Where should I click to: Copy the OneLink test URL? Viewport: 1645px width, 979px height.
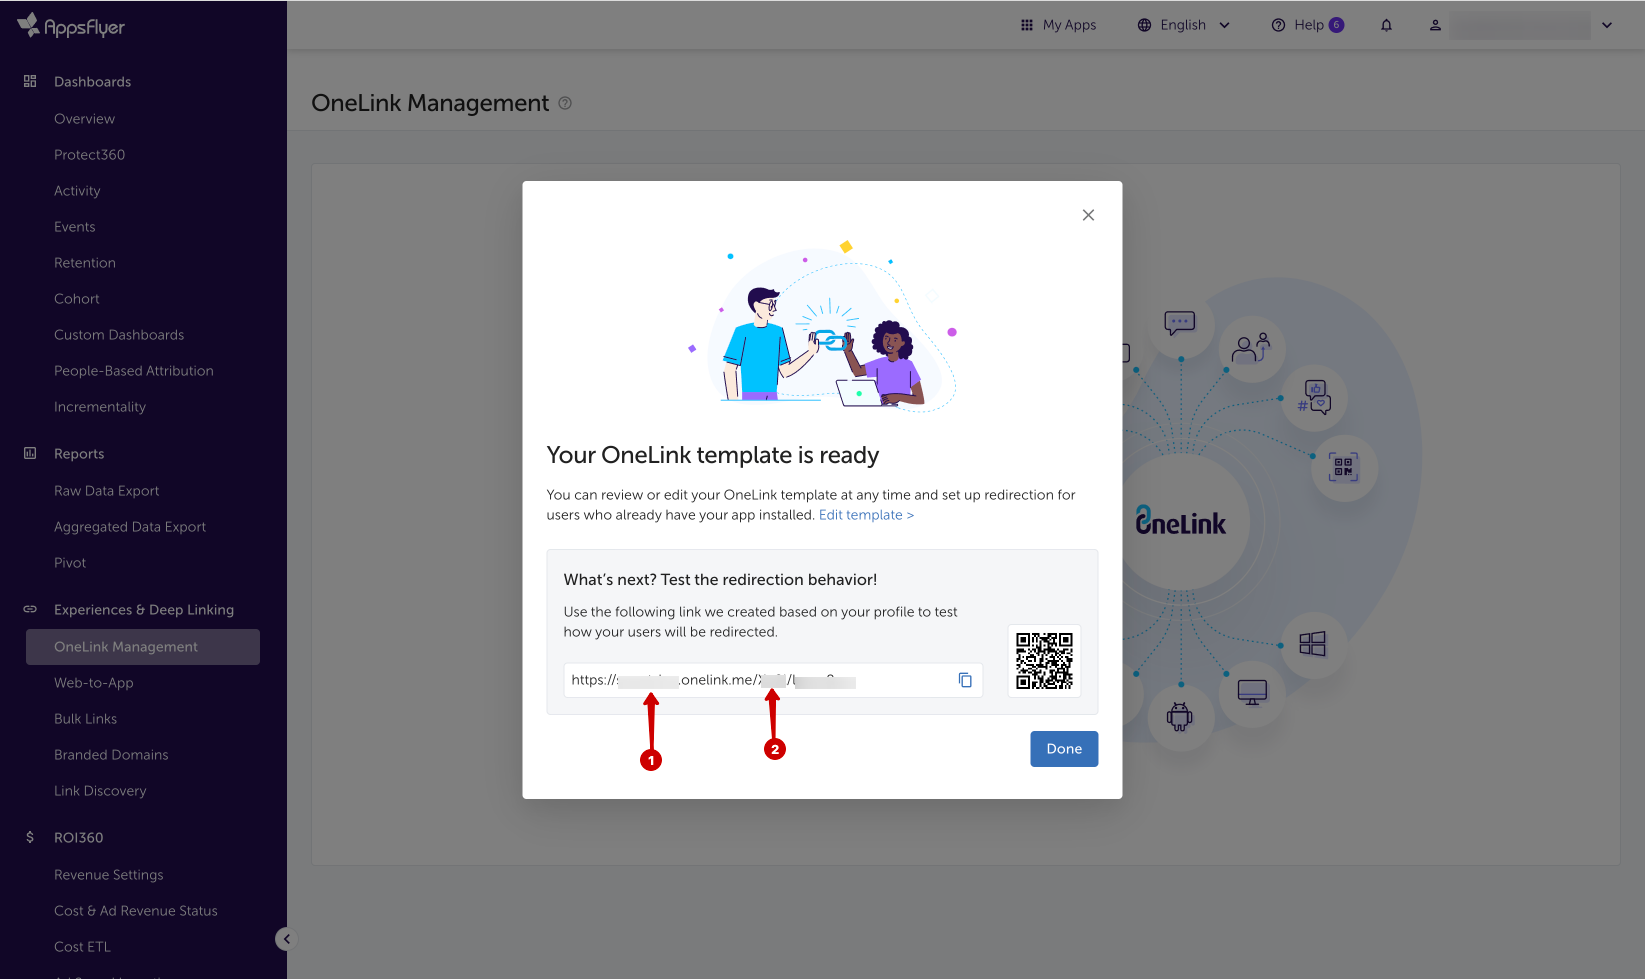pyautogui.click(x=965, y=680)
